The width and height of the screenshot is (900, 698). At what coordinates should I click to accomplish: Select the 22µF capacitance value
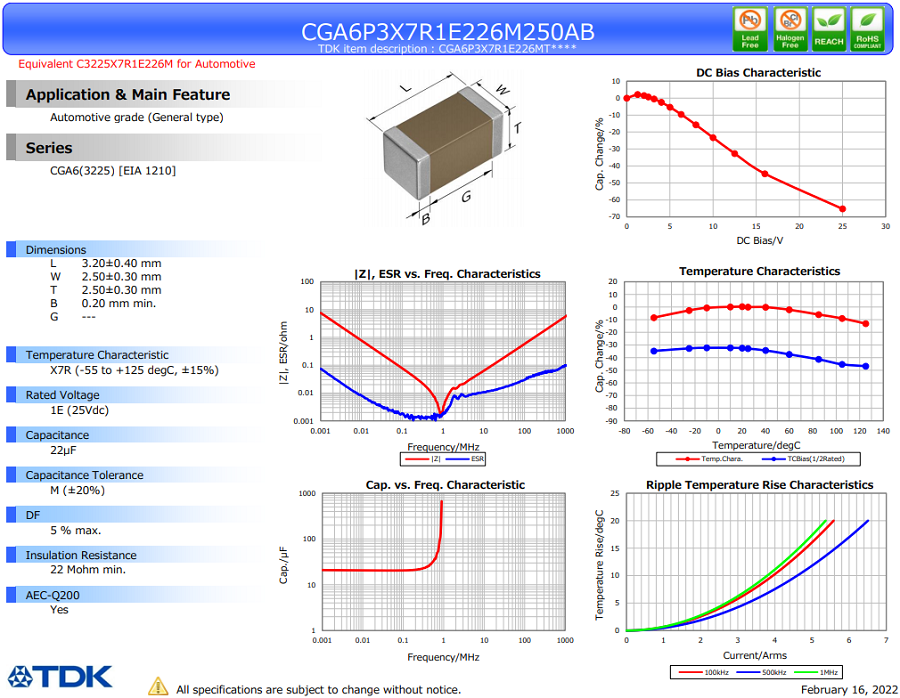coord(63,451)
